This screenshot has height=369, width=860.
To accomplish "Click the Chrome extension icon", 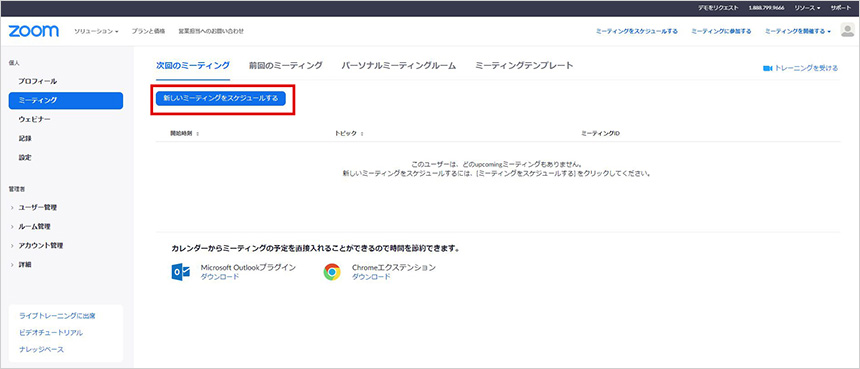I will [332, 272].
